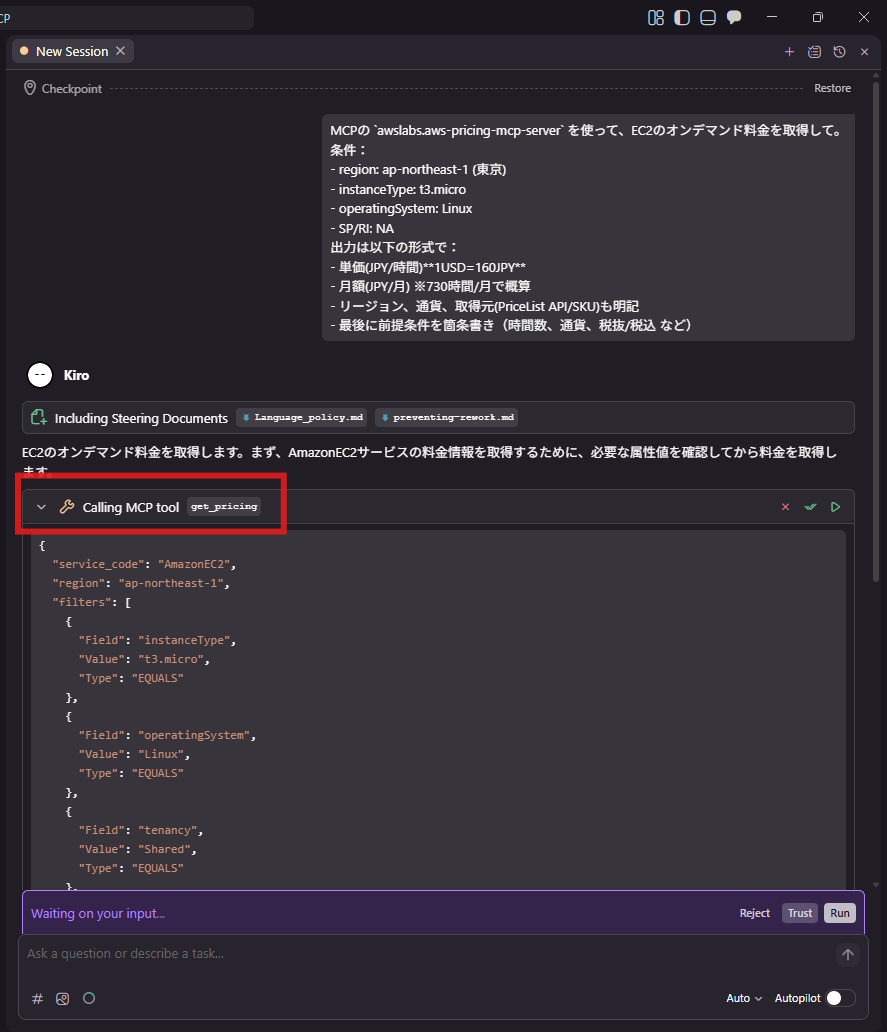Click the image attach icon in input bar
This screenshot has width=887, height=1032.
click(x=63, y=998)
